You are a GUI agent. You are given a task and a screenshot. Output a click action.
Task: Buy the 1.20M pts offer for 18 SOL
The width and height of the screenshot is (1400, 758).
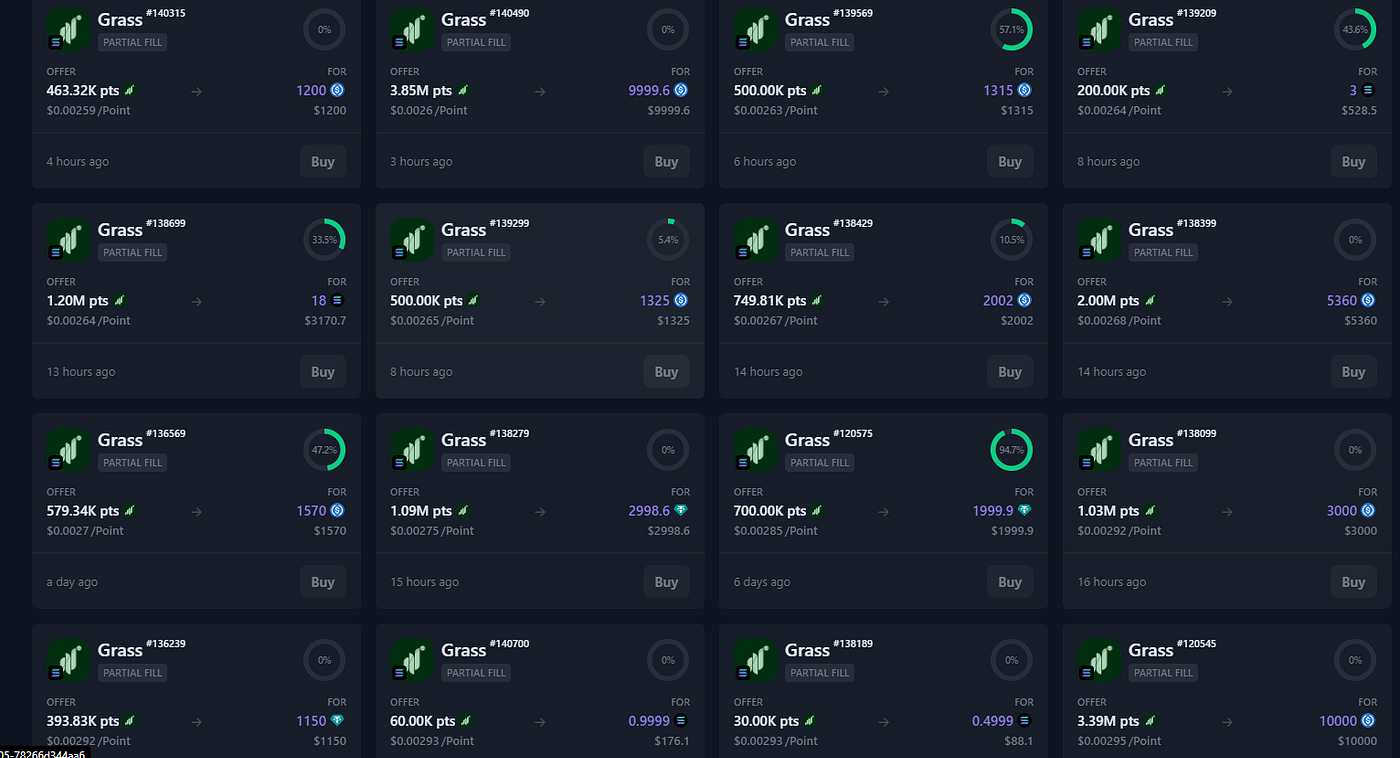point(323,371)
